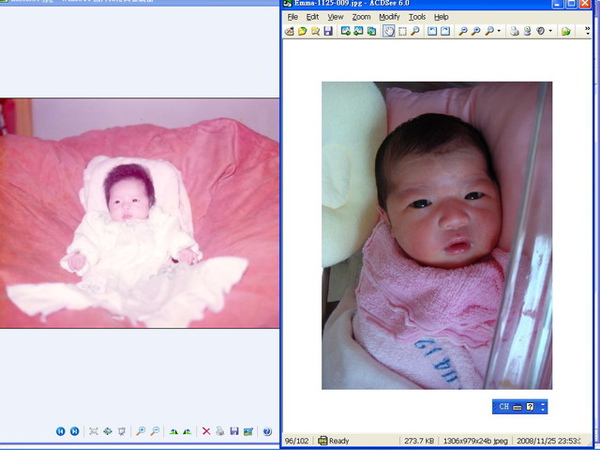Click the green folder icon at the ACDSee toolbar's end

pyautogui.click(x=566, y=31)
